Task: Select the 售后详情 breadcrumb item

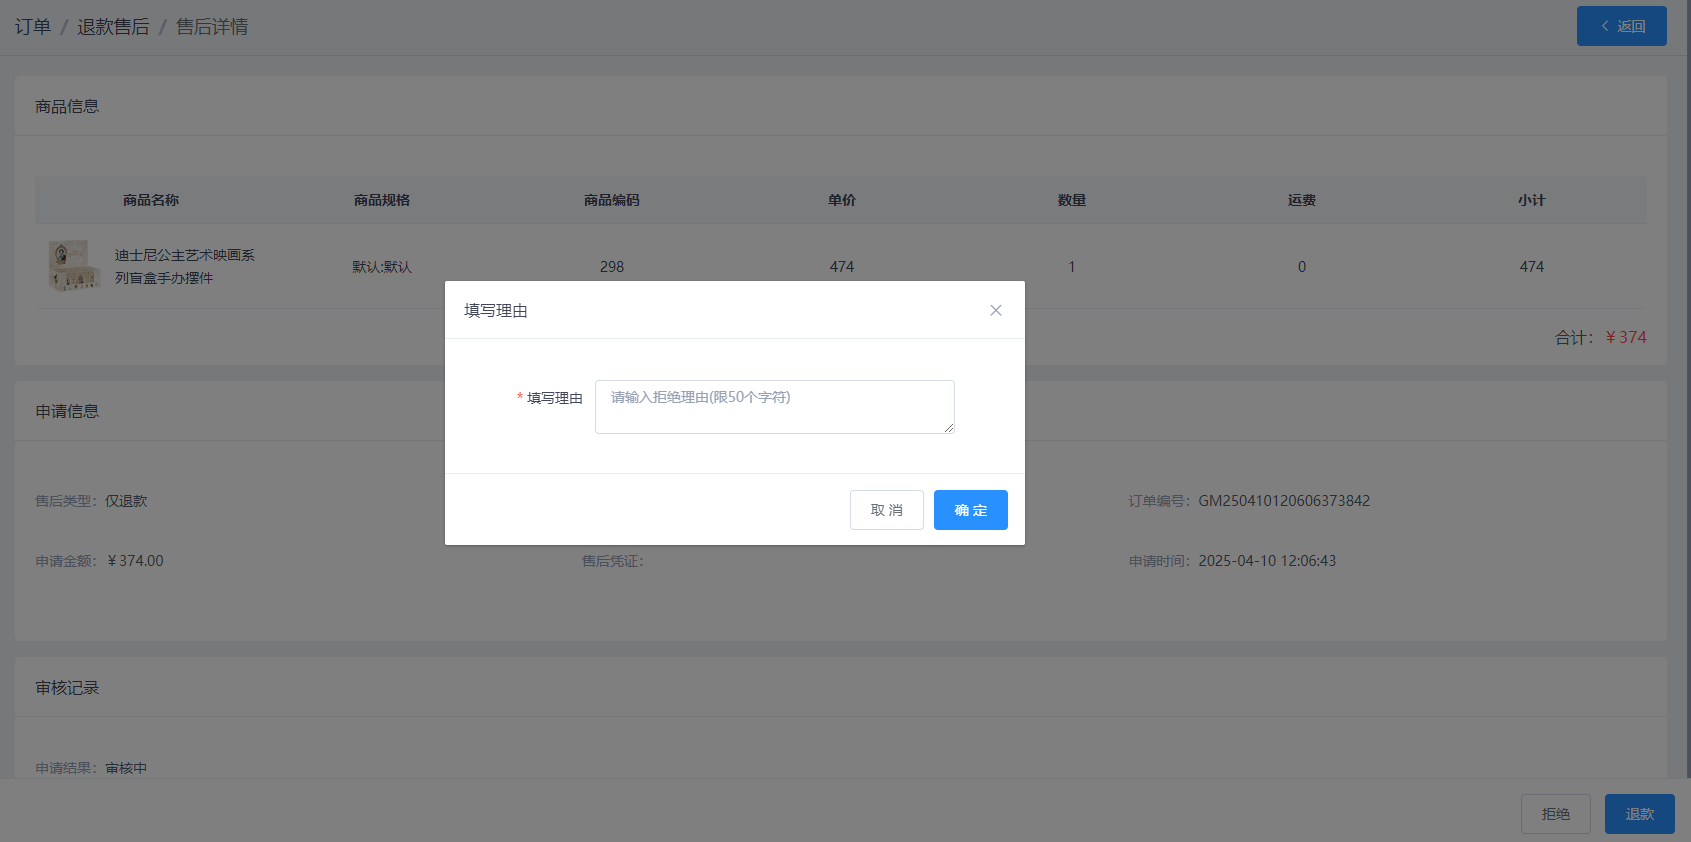Action: point(212,27)
